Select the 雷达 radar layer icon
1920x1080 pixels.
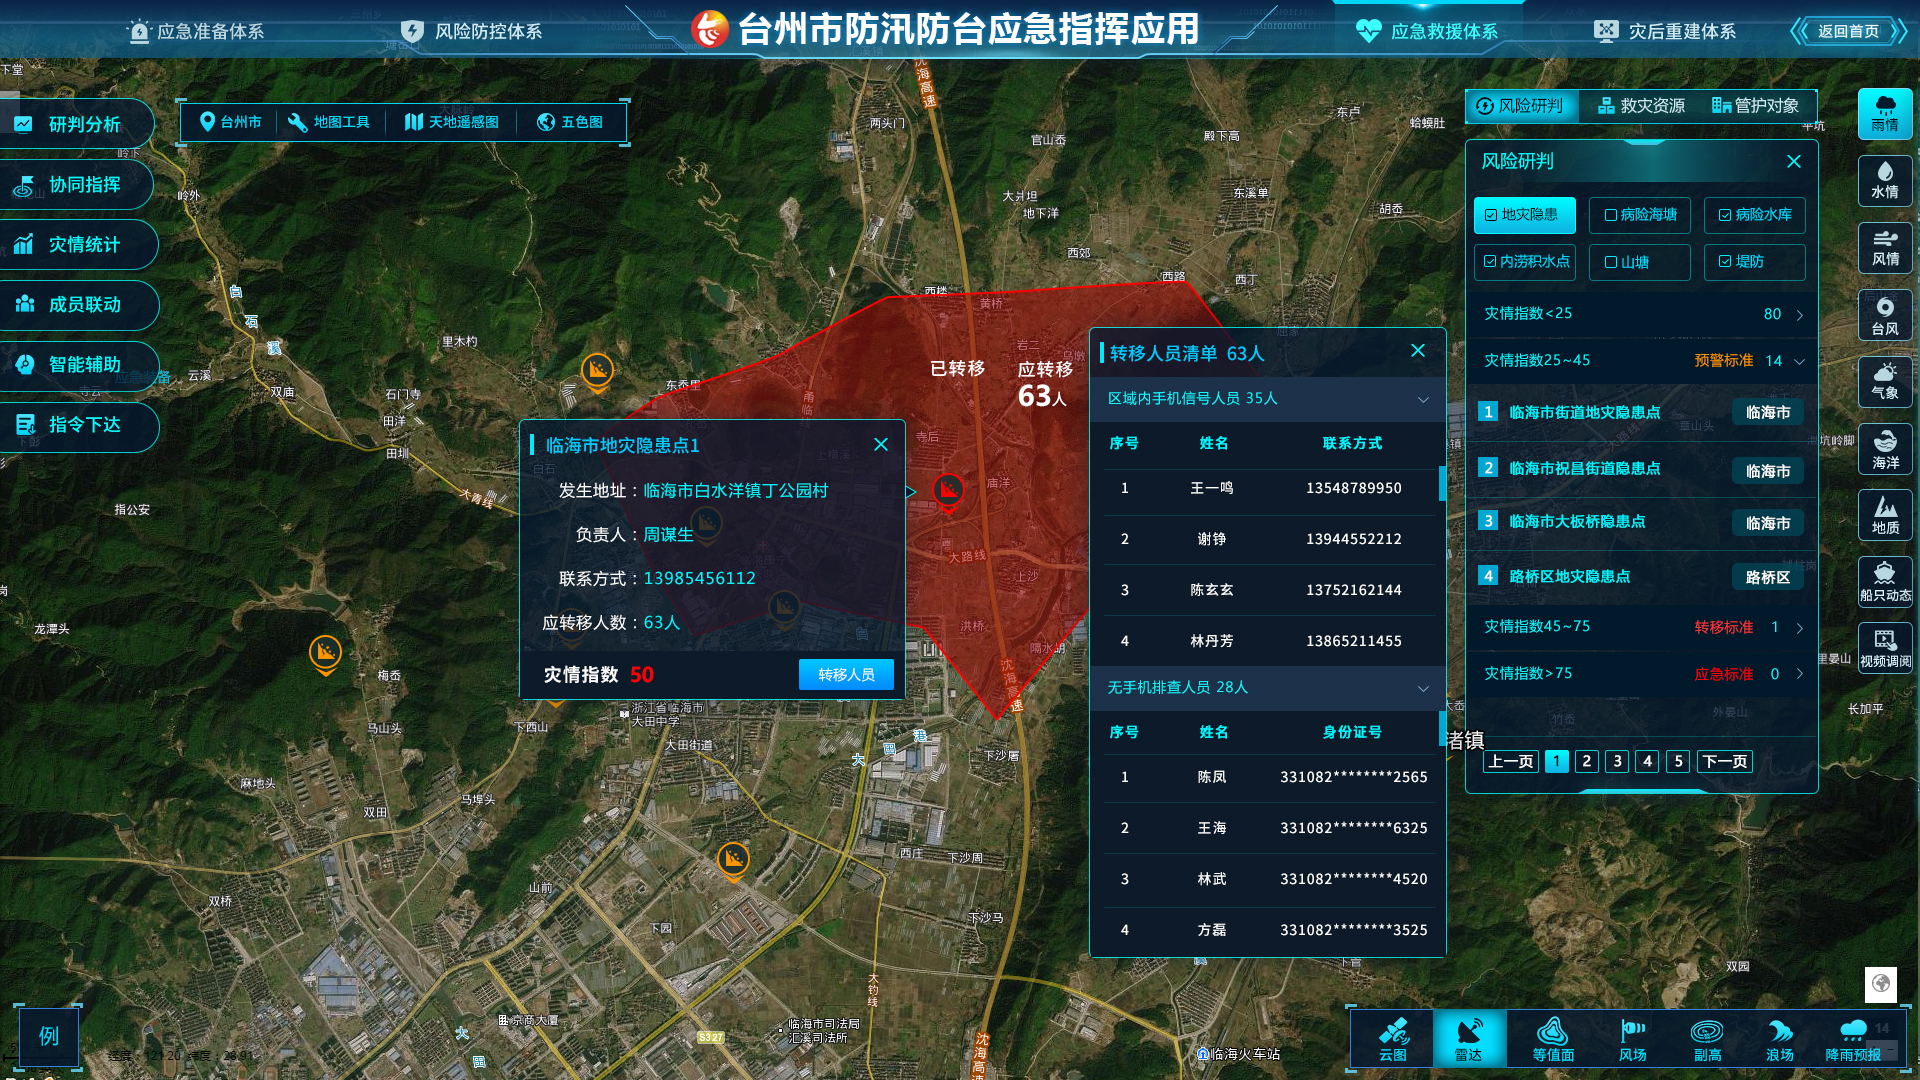pos(1468,1039)
